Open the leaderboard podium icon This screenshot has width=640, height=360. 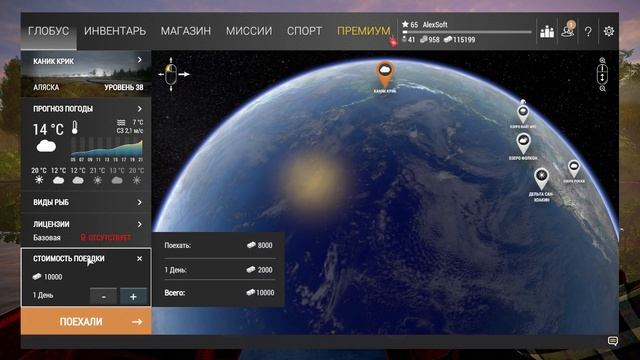547,31
